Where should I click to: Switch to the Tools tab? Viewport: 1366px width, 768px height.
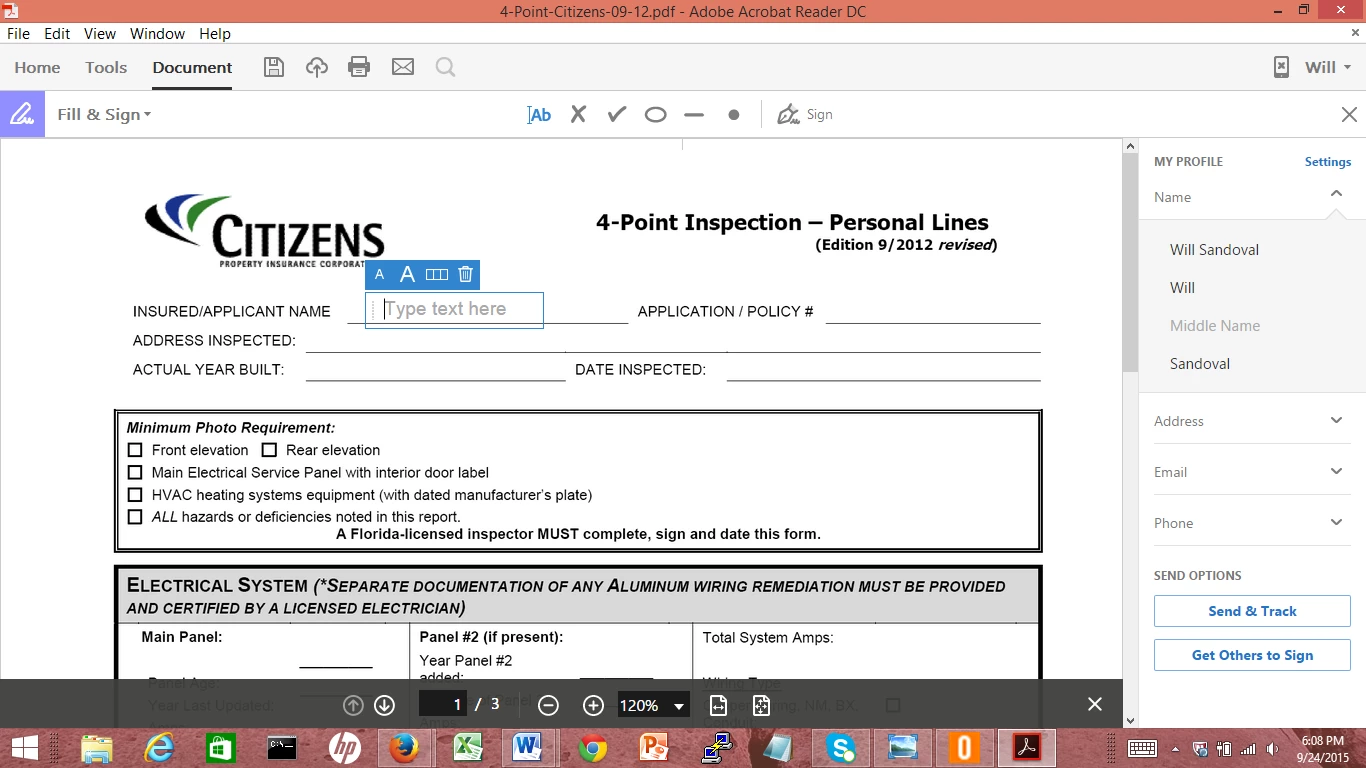click(x=106, y=67)
